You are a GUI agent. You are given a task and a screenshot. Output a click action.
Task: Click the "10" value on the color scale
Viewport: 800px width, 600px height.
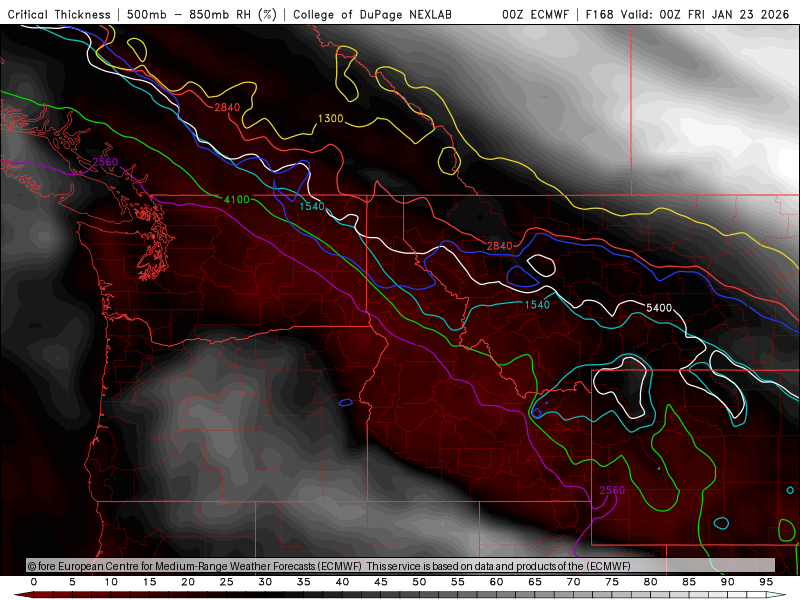111,582
